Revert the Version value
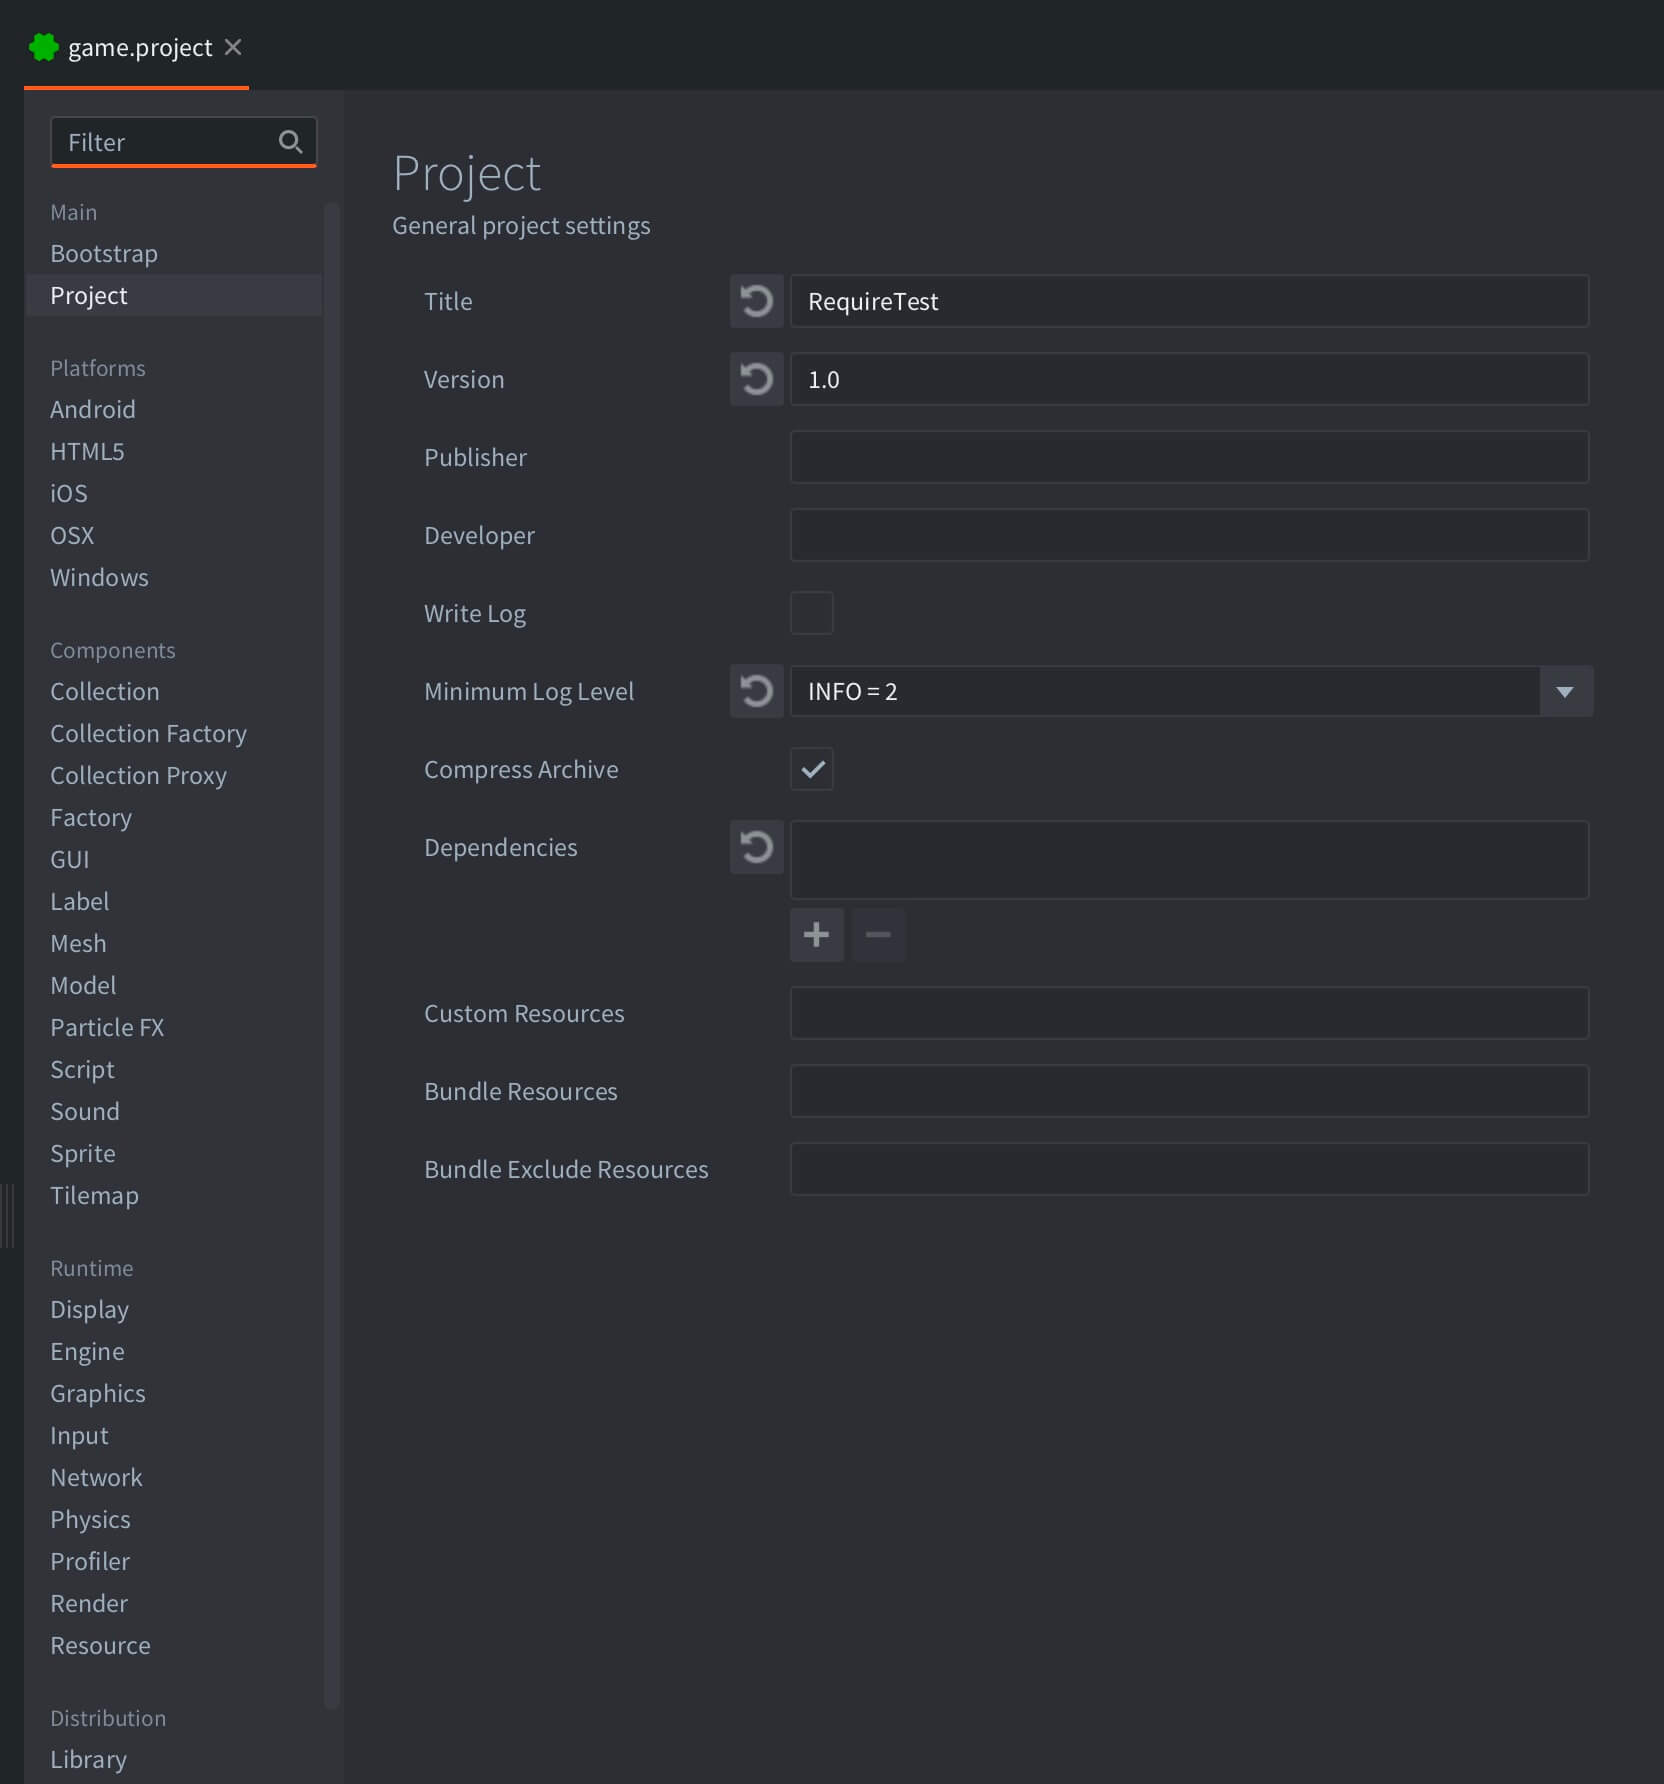The image size is (1664, 1784). coord(756,379)
